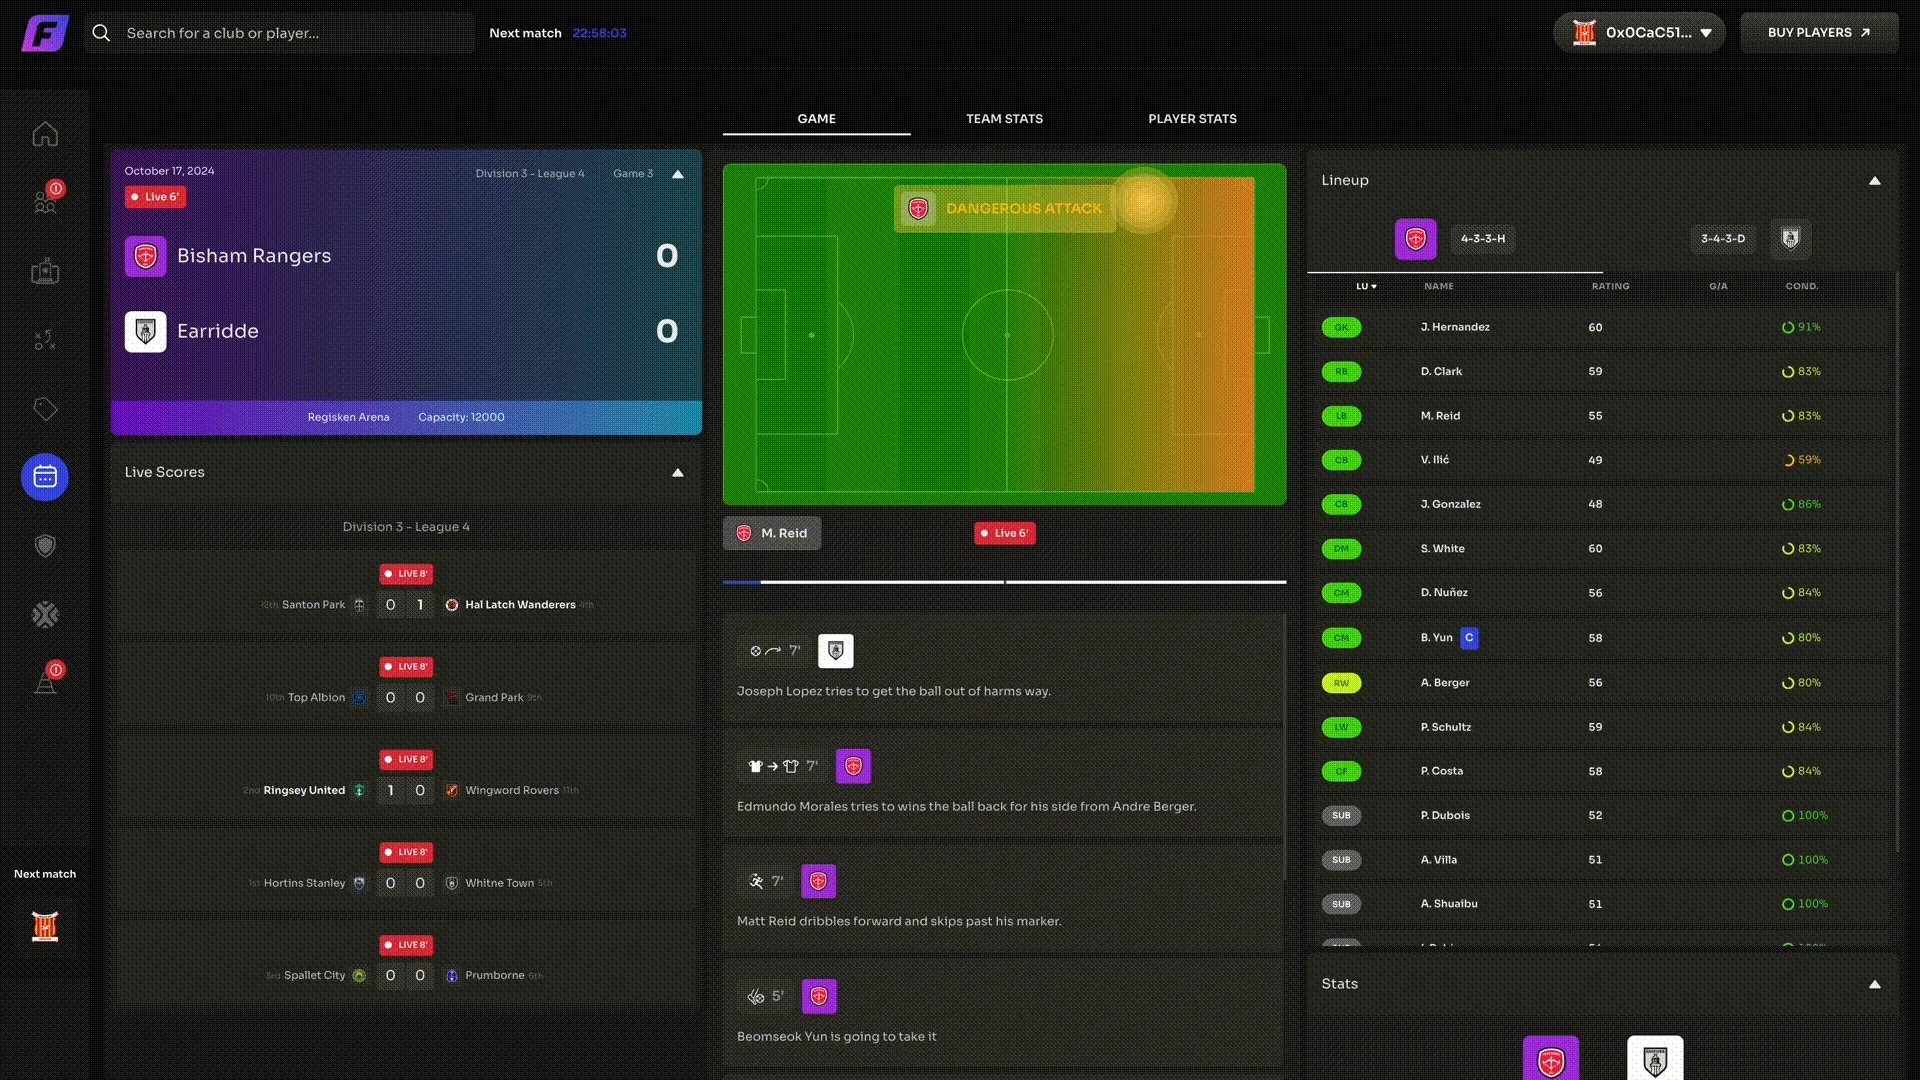Sort lineup by LU column
Viewport: 1920px width, 1080px height.
click(x=1366, y=287)
